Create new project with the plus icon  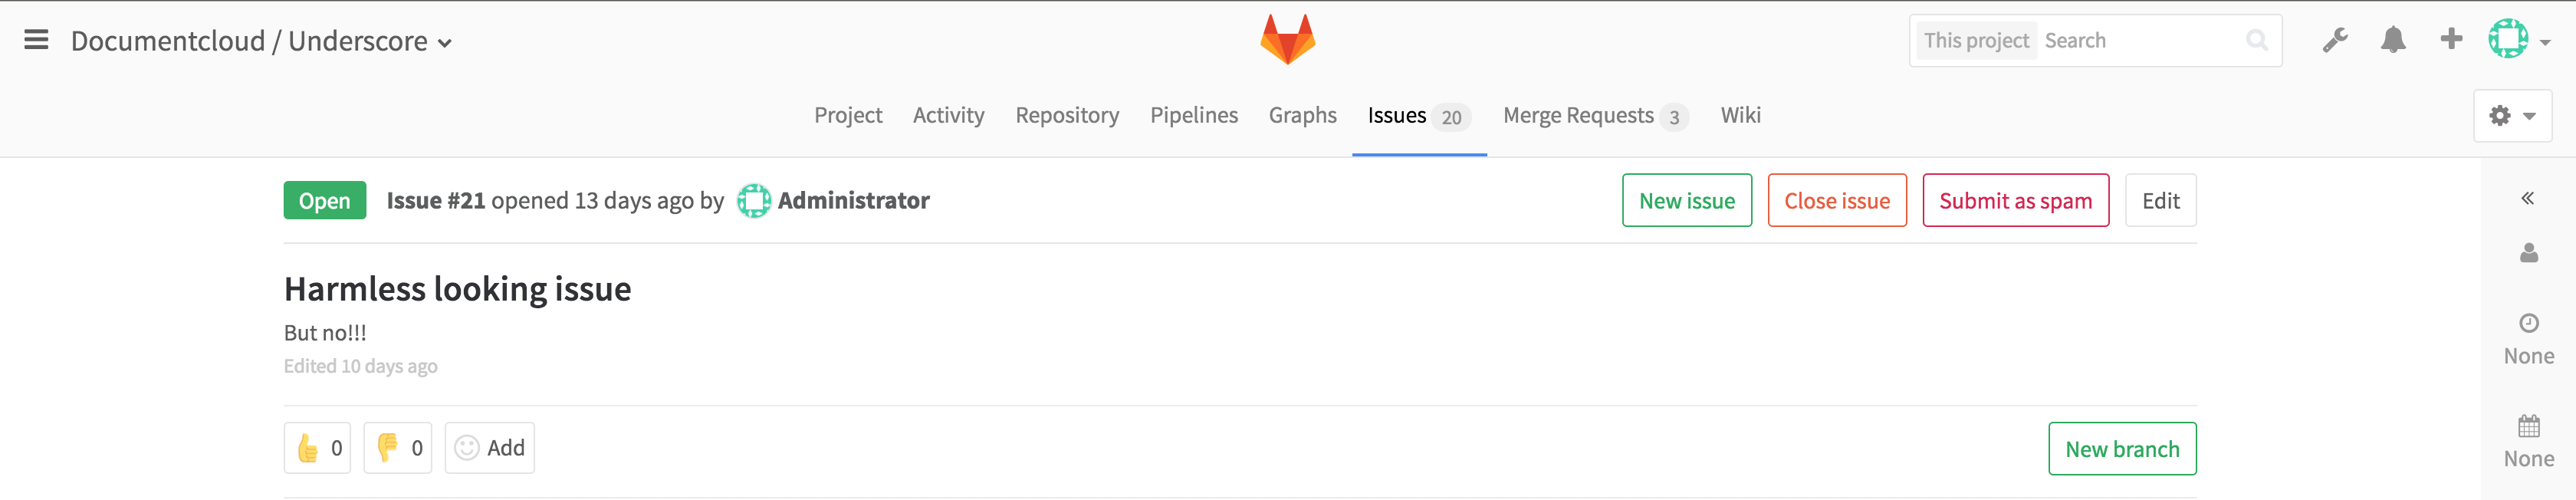[2451, 40]
